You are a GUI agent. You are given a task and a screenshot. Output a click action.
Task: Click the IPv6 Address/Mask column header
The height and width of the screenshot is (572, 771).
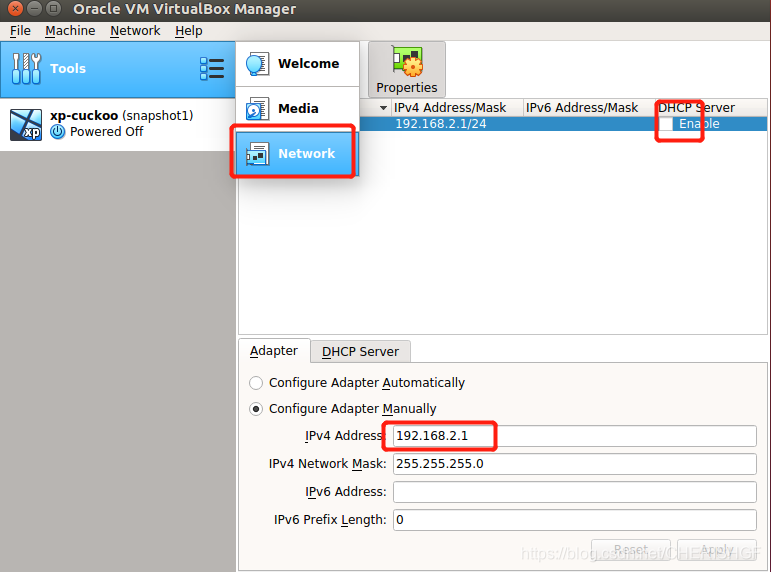click(x=589, y=108)
